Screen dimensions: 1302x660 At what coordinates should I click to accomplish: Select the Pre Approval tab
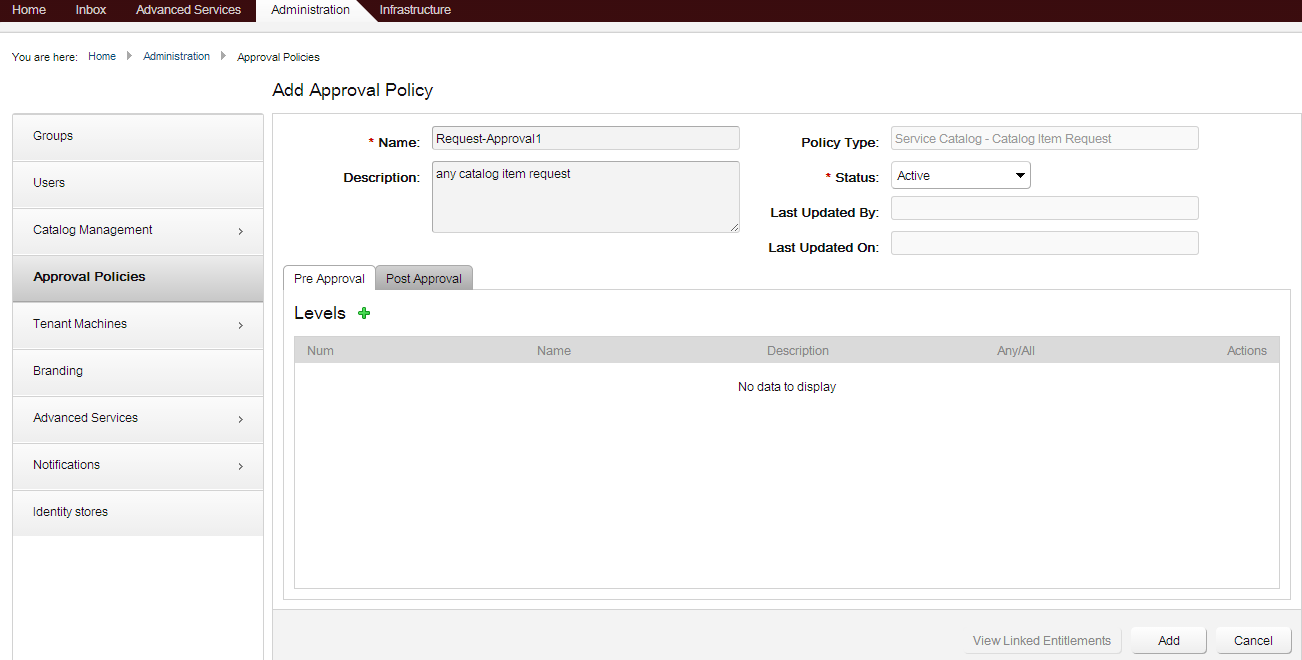(x=329, y=279)
